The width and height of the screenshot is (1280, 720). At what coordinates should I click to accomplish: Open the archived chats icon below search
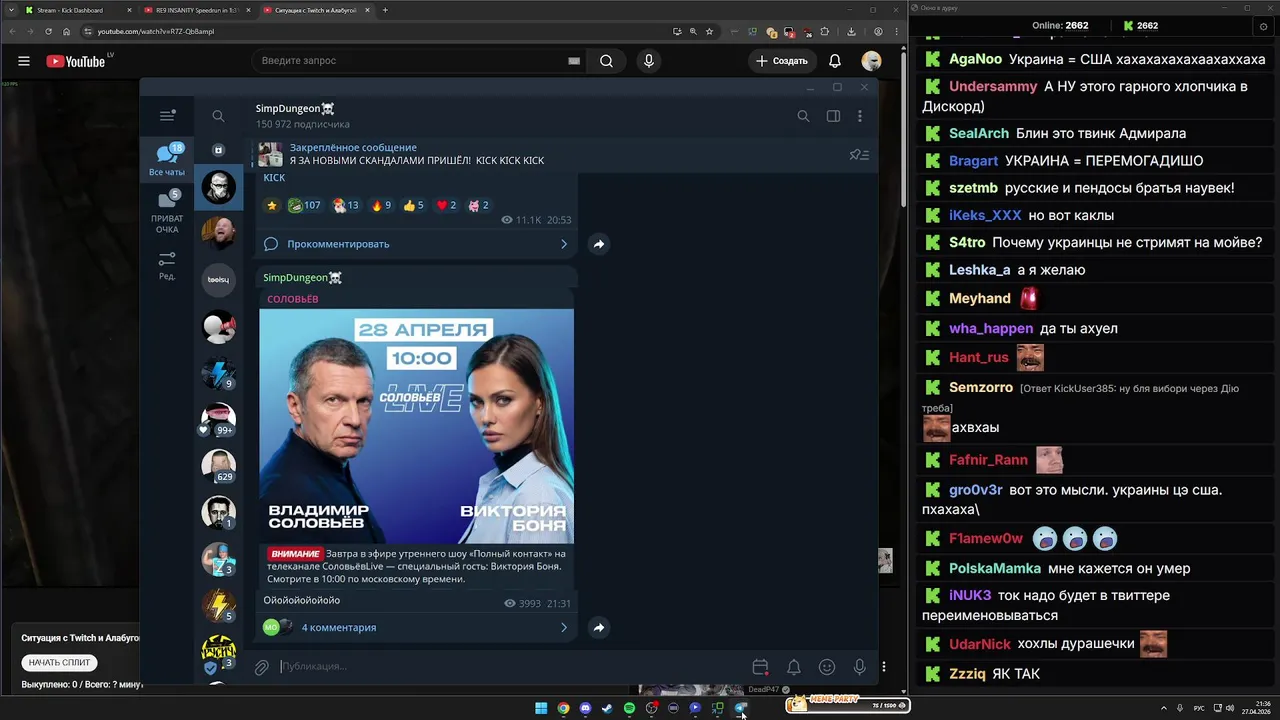click(218, 150)
